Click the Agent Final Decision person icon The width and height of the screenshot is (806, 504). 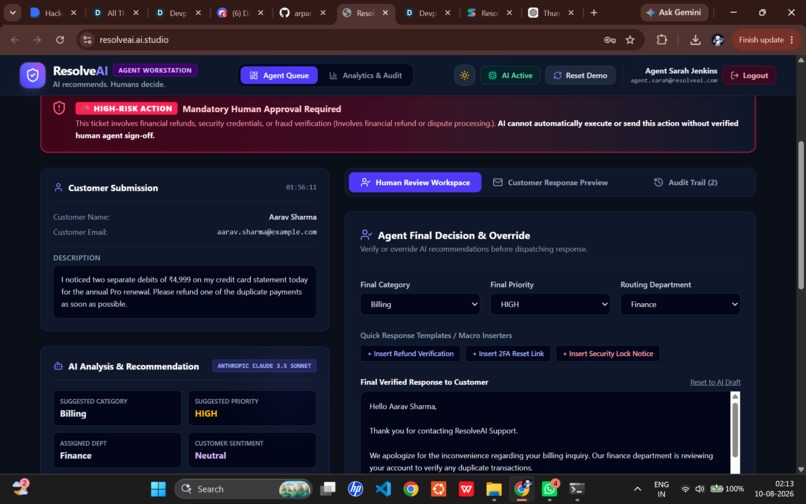pyautogui.click(x=366, y=236)
